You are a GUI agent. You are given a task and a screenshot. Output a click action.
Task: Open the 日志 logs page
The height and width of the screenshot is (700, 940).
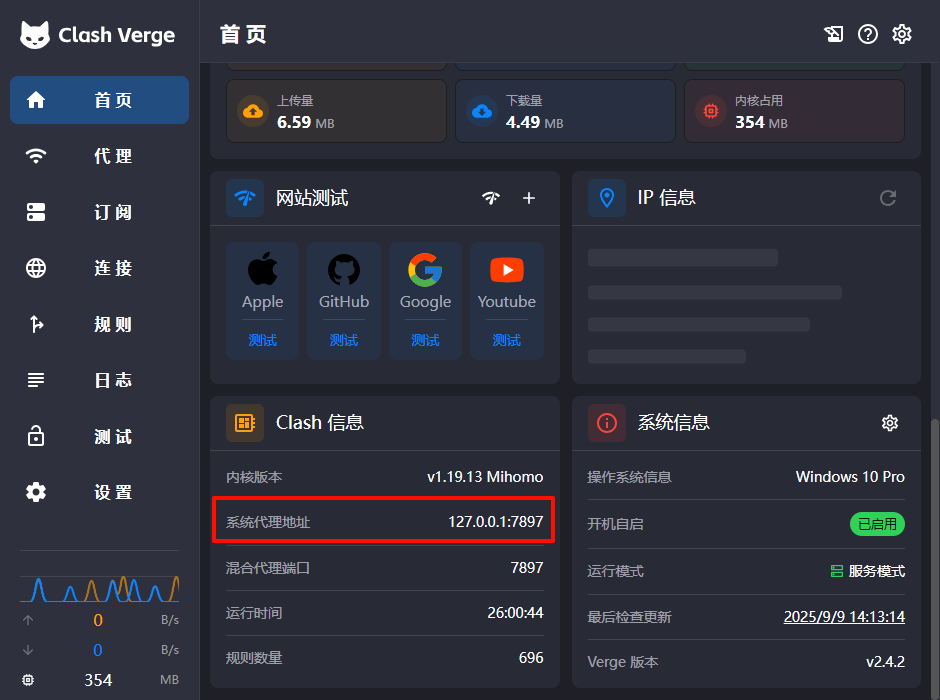click(x=100, y=380)
